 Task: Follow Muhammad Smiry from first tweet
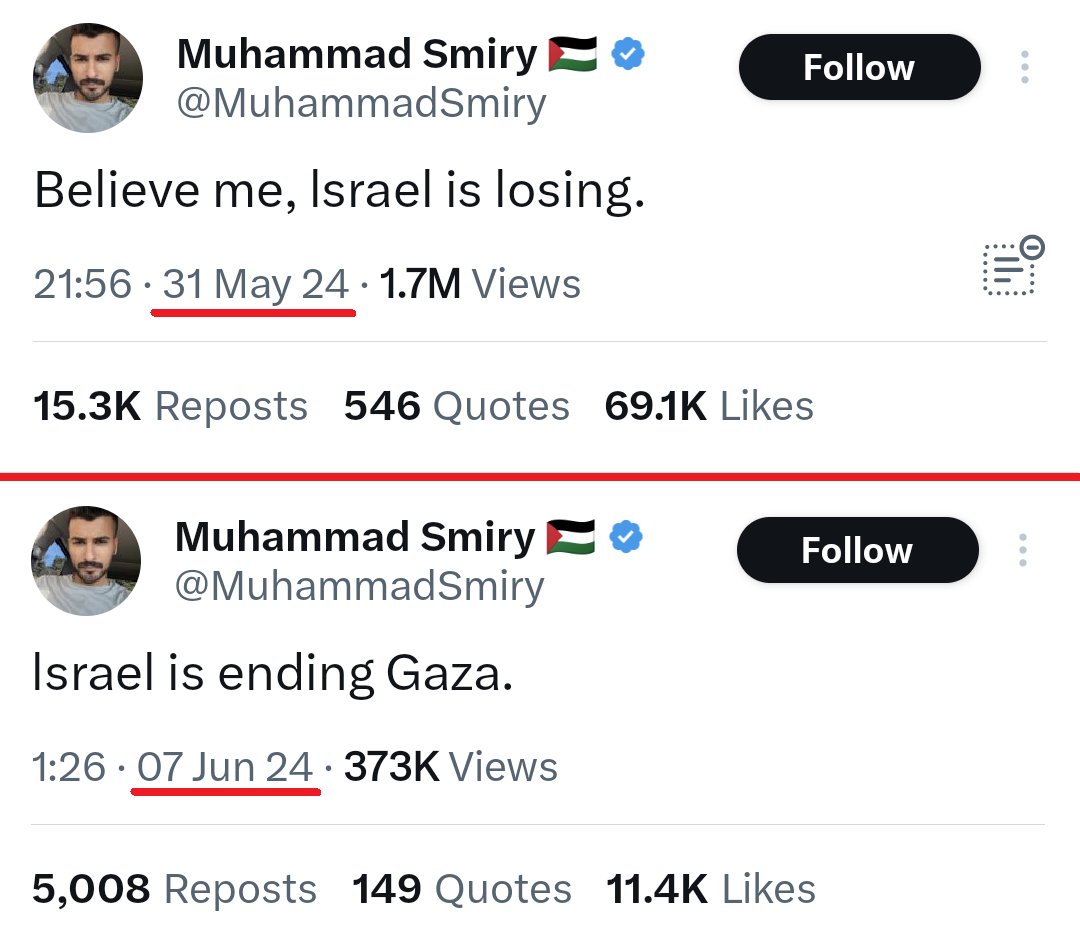pyautogui.click(x=860, y=68)
